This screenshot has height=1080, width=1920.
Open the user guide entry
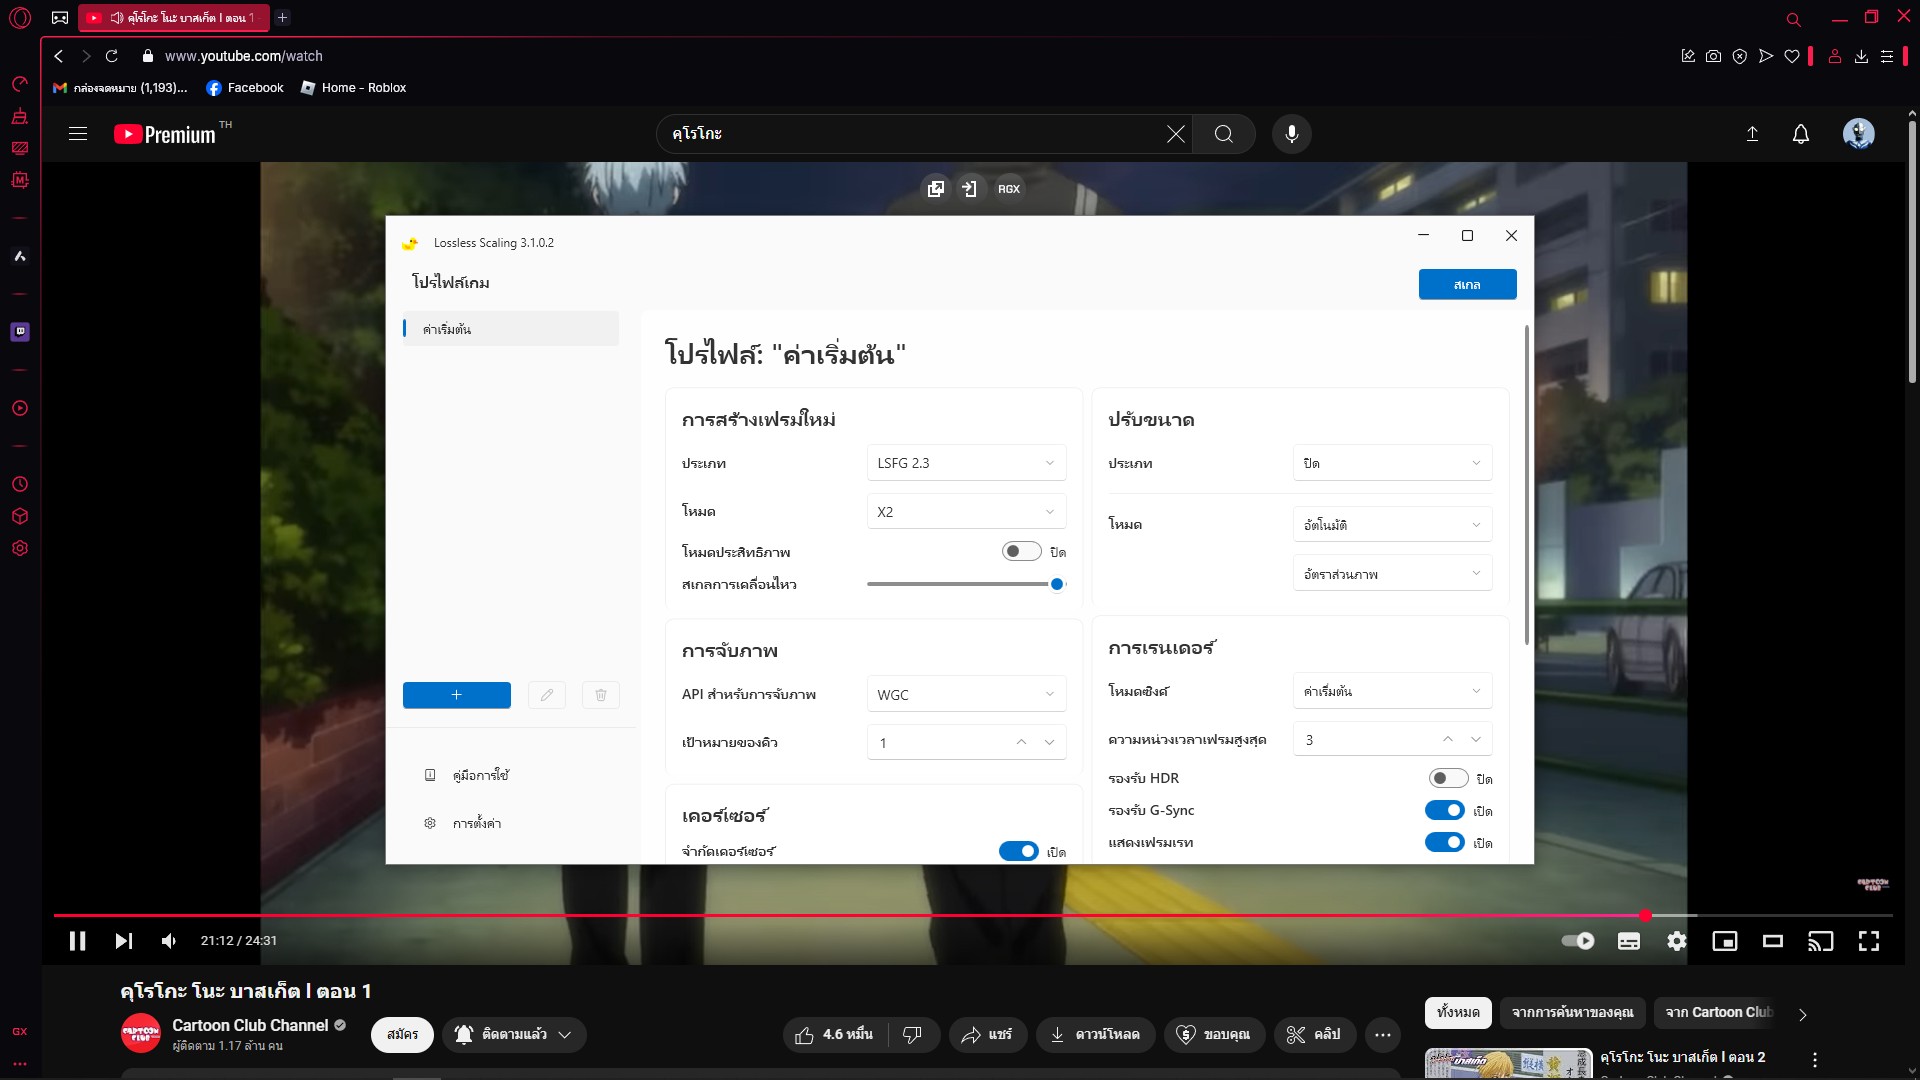[x=480, y=775]
